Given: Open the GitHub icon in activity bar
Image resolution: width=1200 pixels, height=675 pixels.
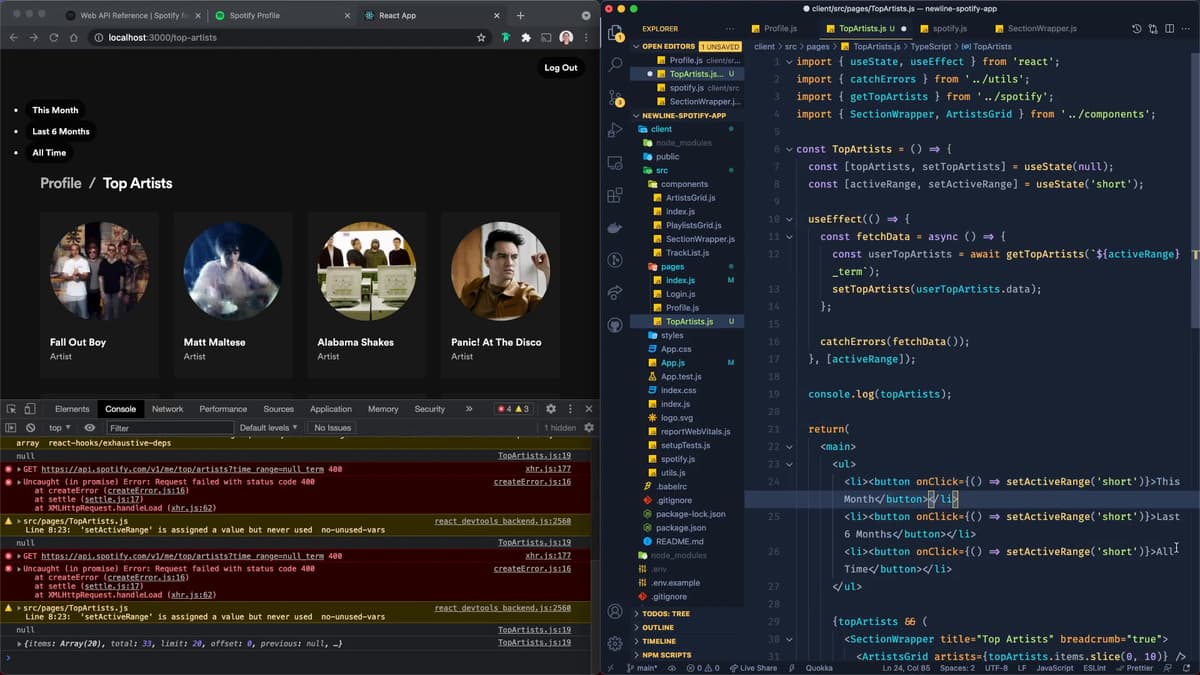Looking at the screenshot, I should 615,324.
